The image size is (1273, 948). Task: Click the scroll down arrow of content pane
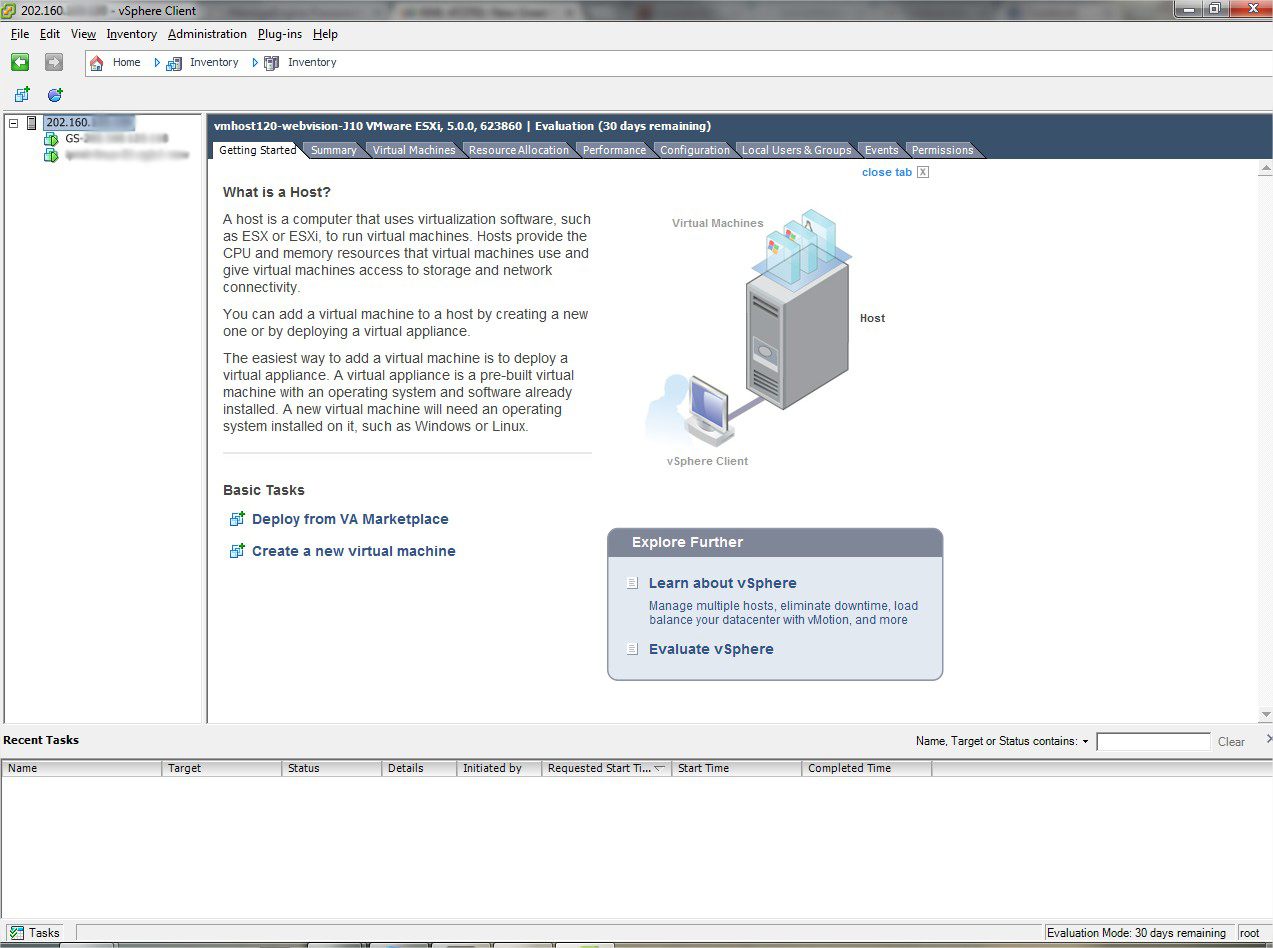click(x=1266, y=715)
